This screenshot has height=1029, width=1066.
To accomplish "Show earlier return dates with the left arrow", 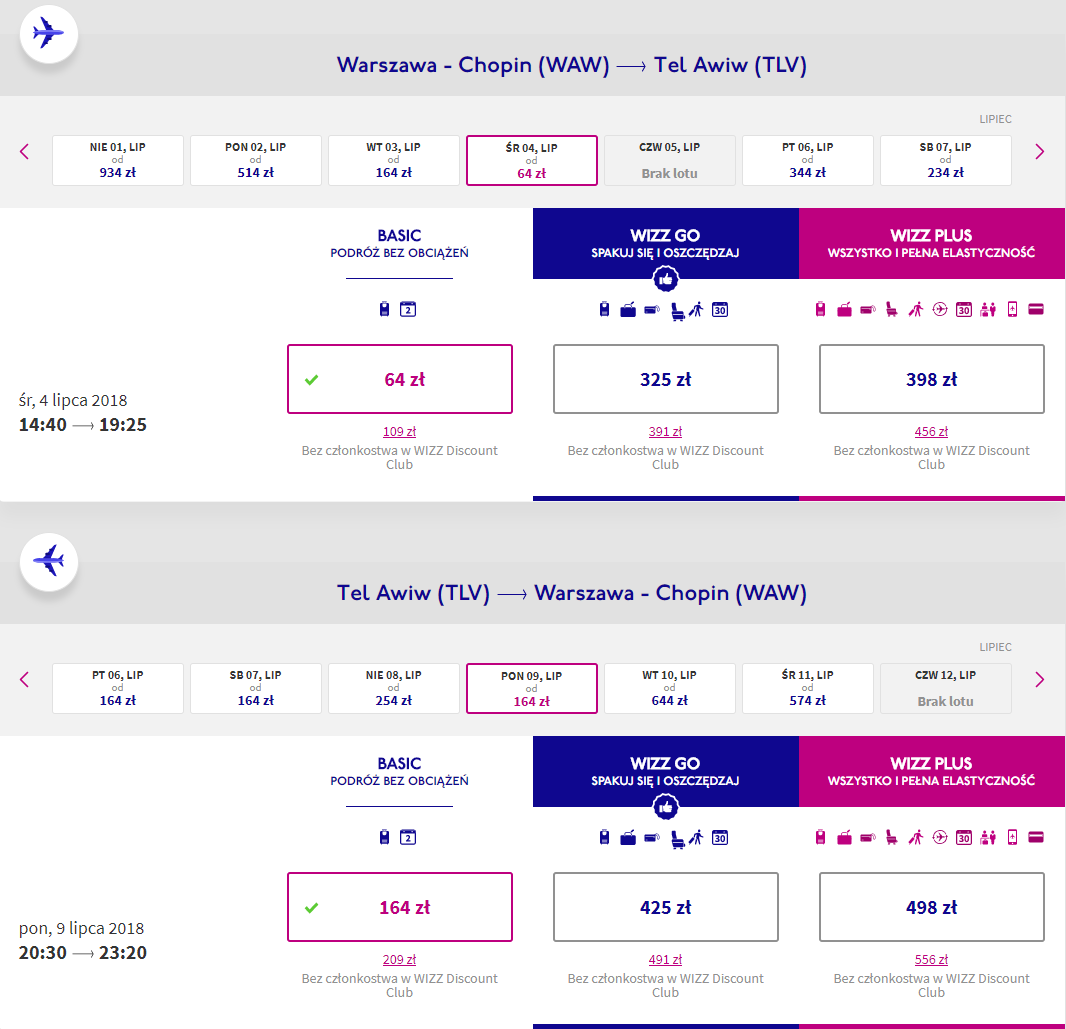I will point(25,680).
